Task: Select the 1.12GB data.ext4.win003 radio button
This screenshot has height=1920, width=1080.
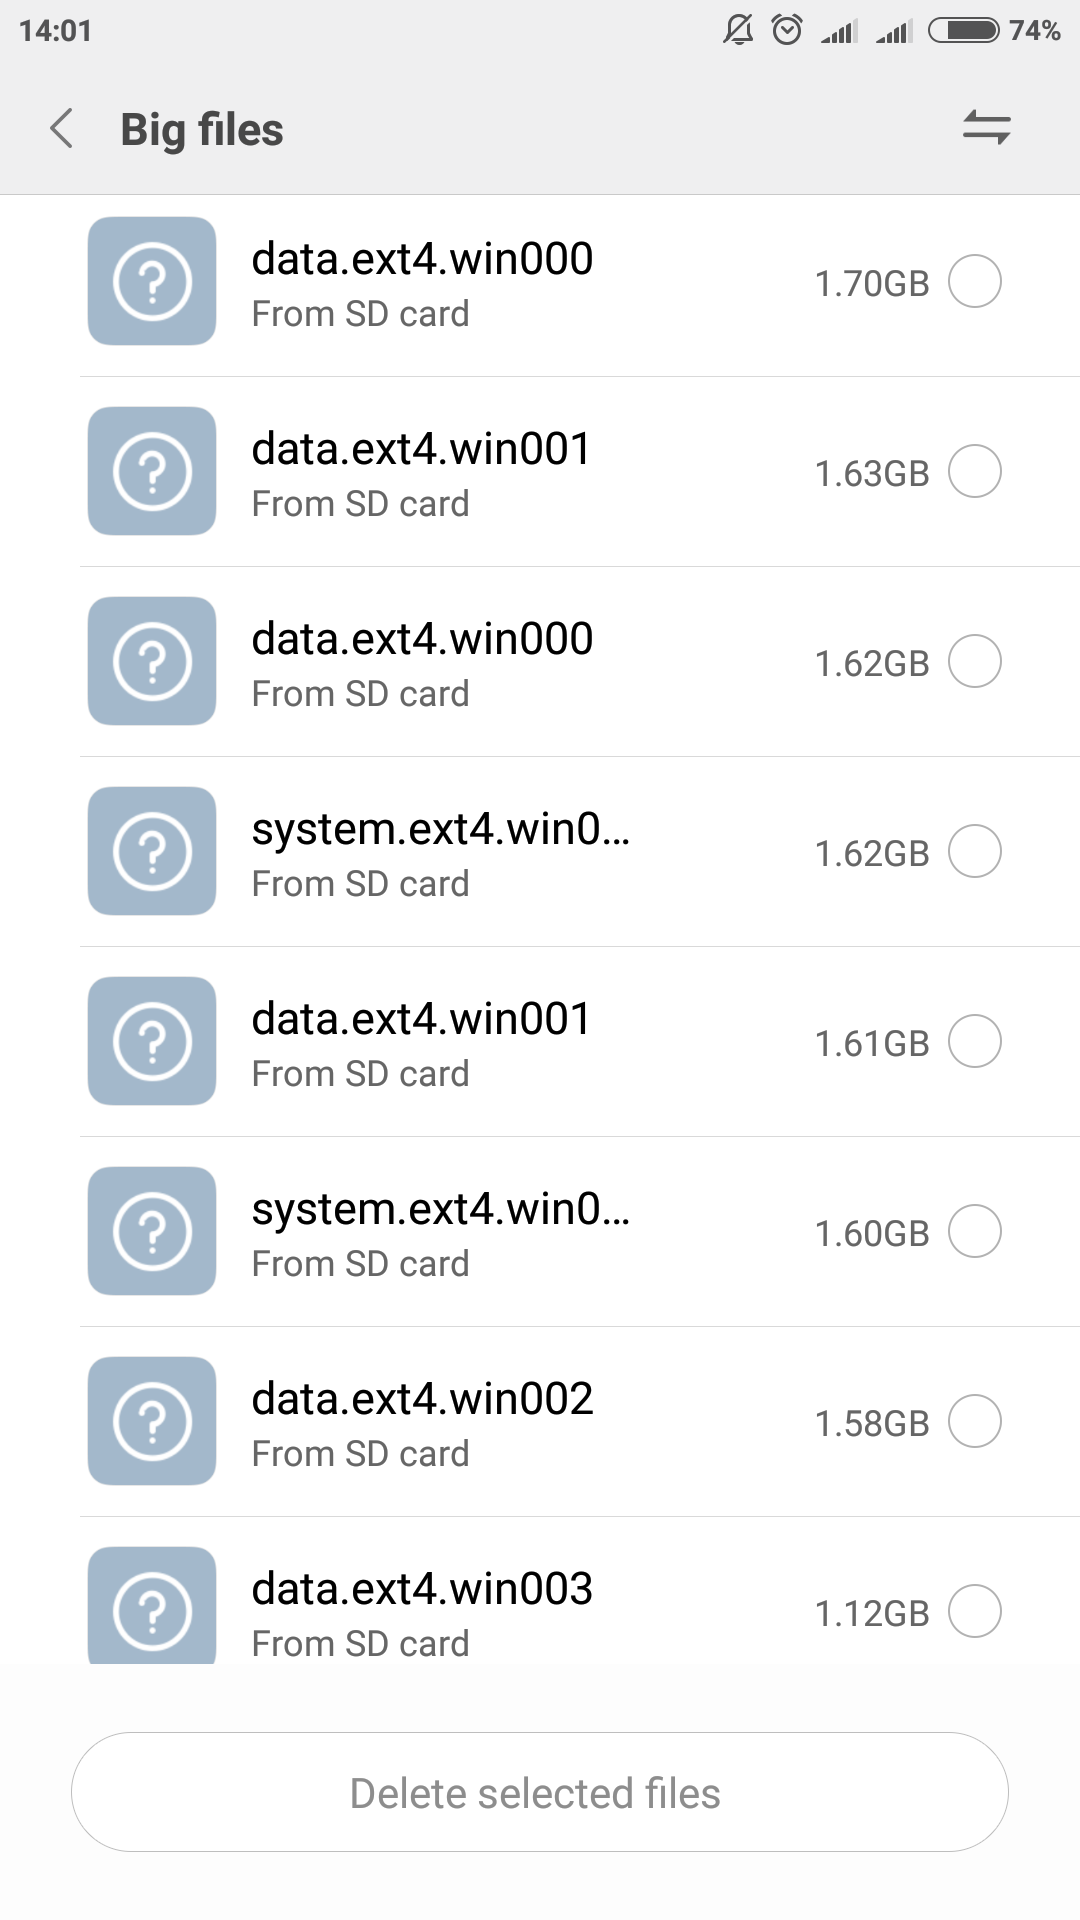Action: [x=975, y=1611]
